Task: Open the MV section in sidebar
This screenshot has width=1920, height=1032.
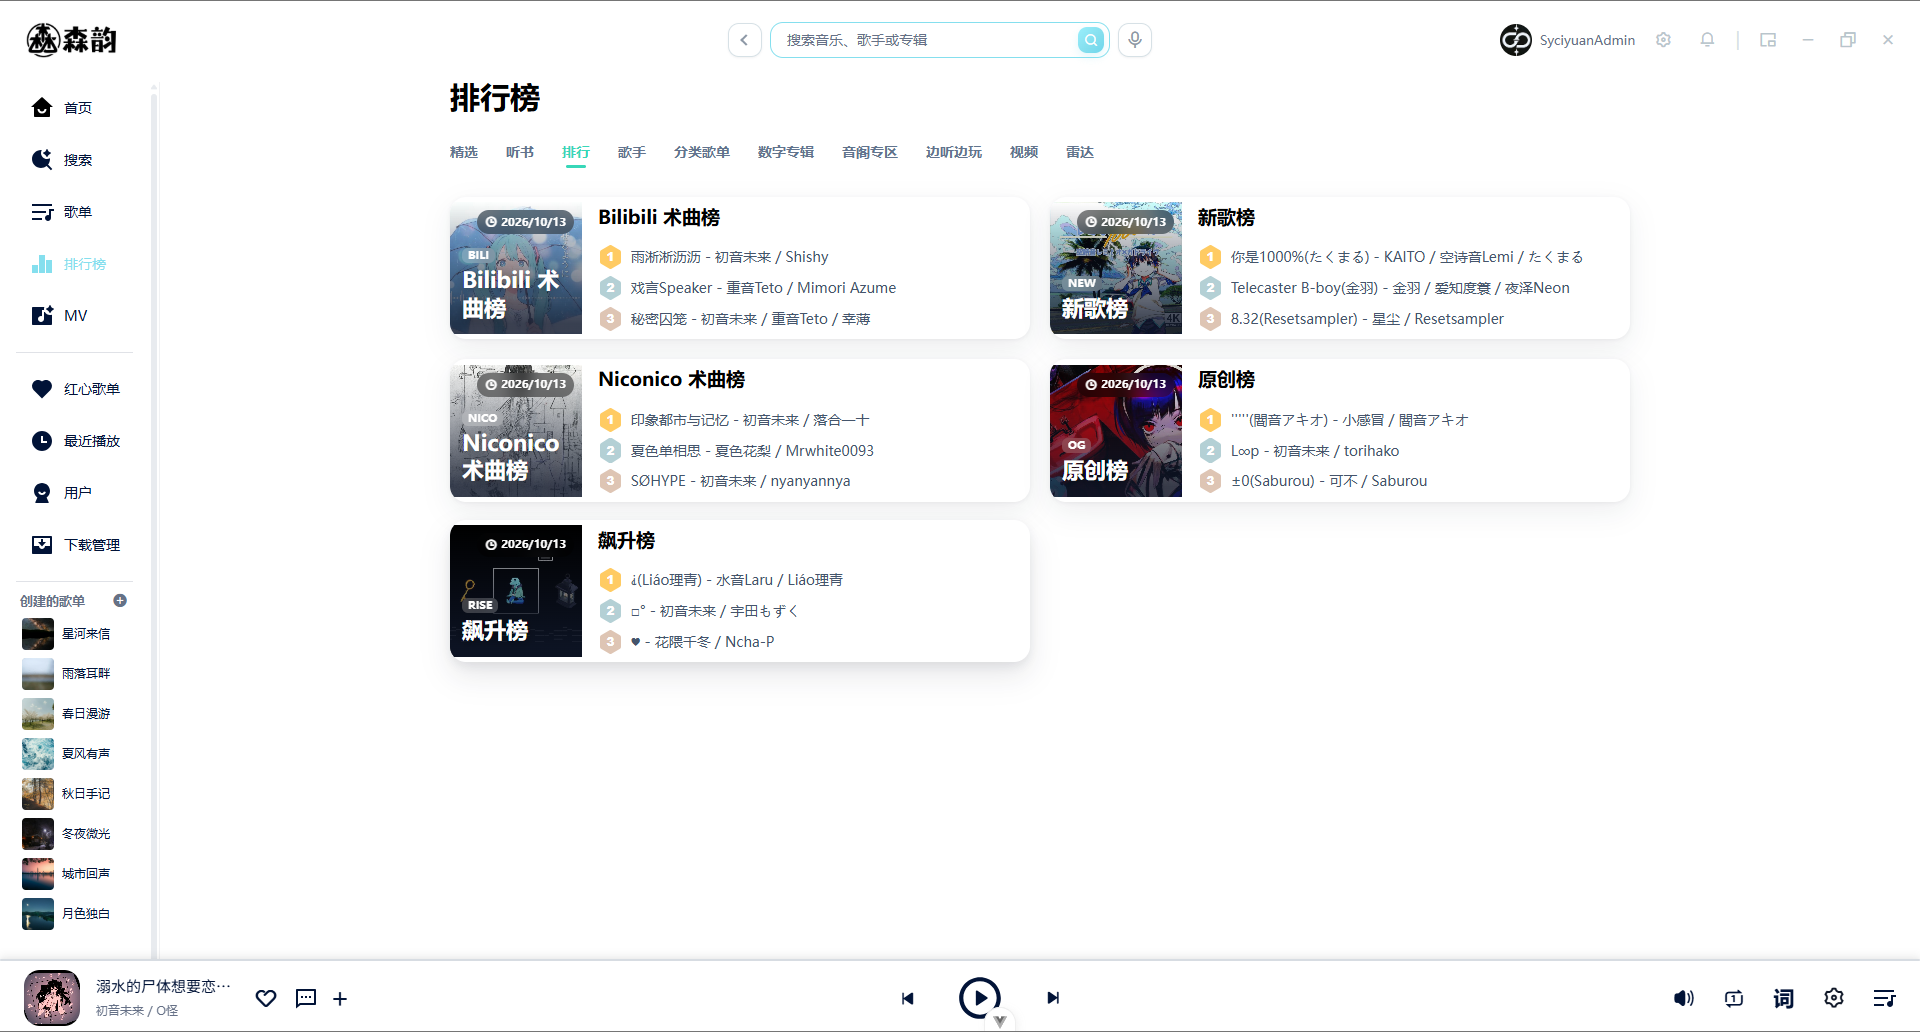Action: tap(60, 316)
